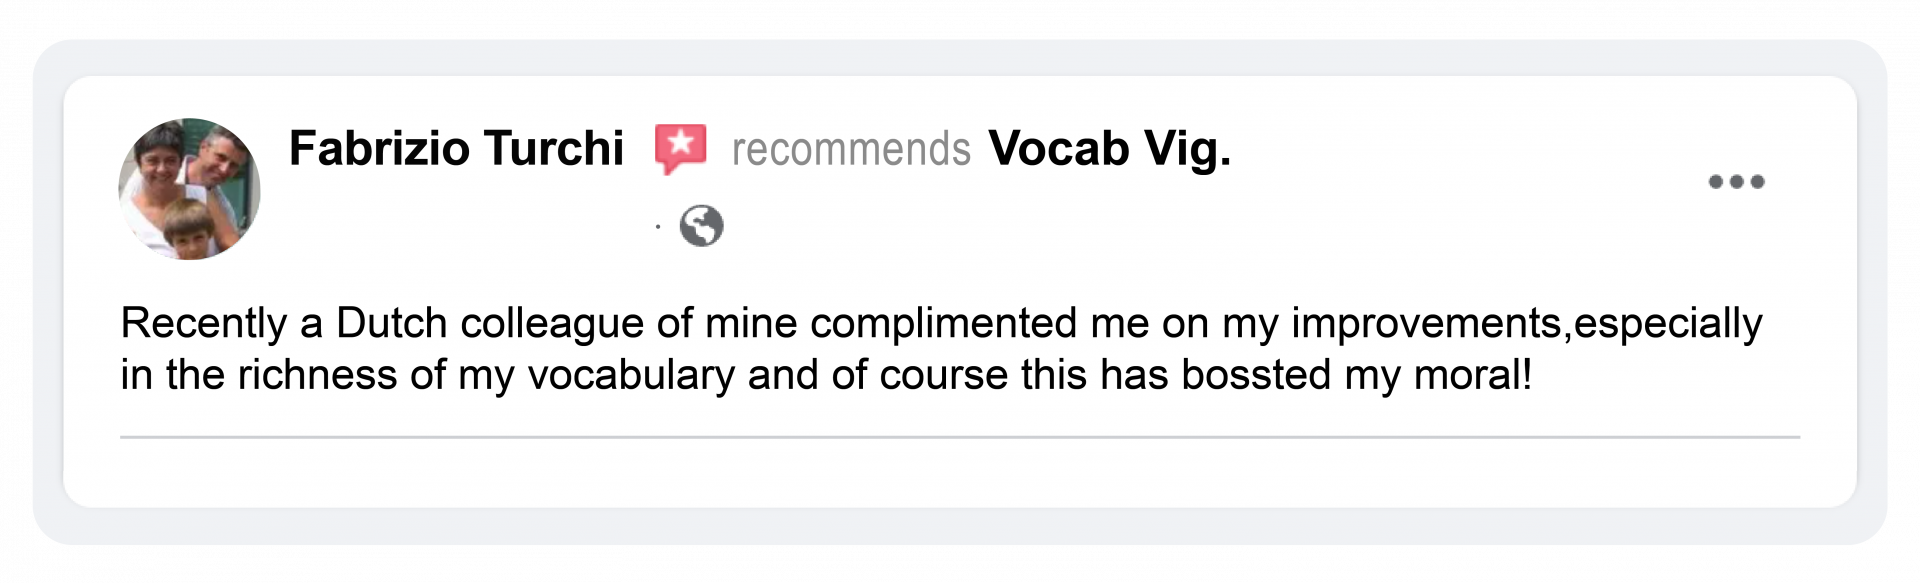Open the Vocab Vig. page link
The image size is (1920, 583).
[x=1109, y=149]
